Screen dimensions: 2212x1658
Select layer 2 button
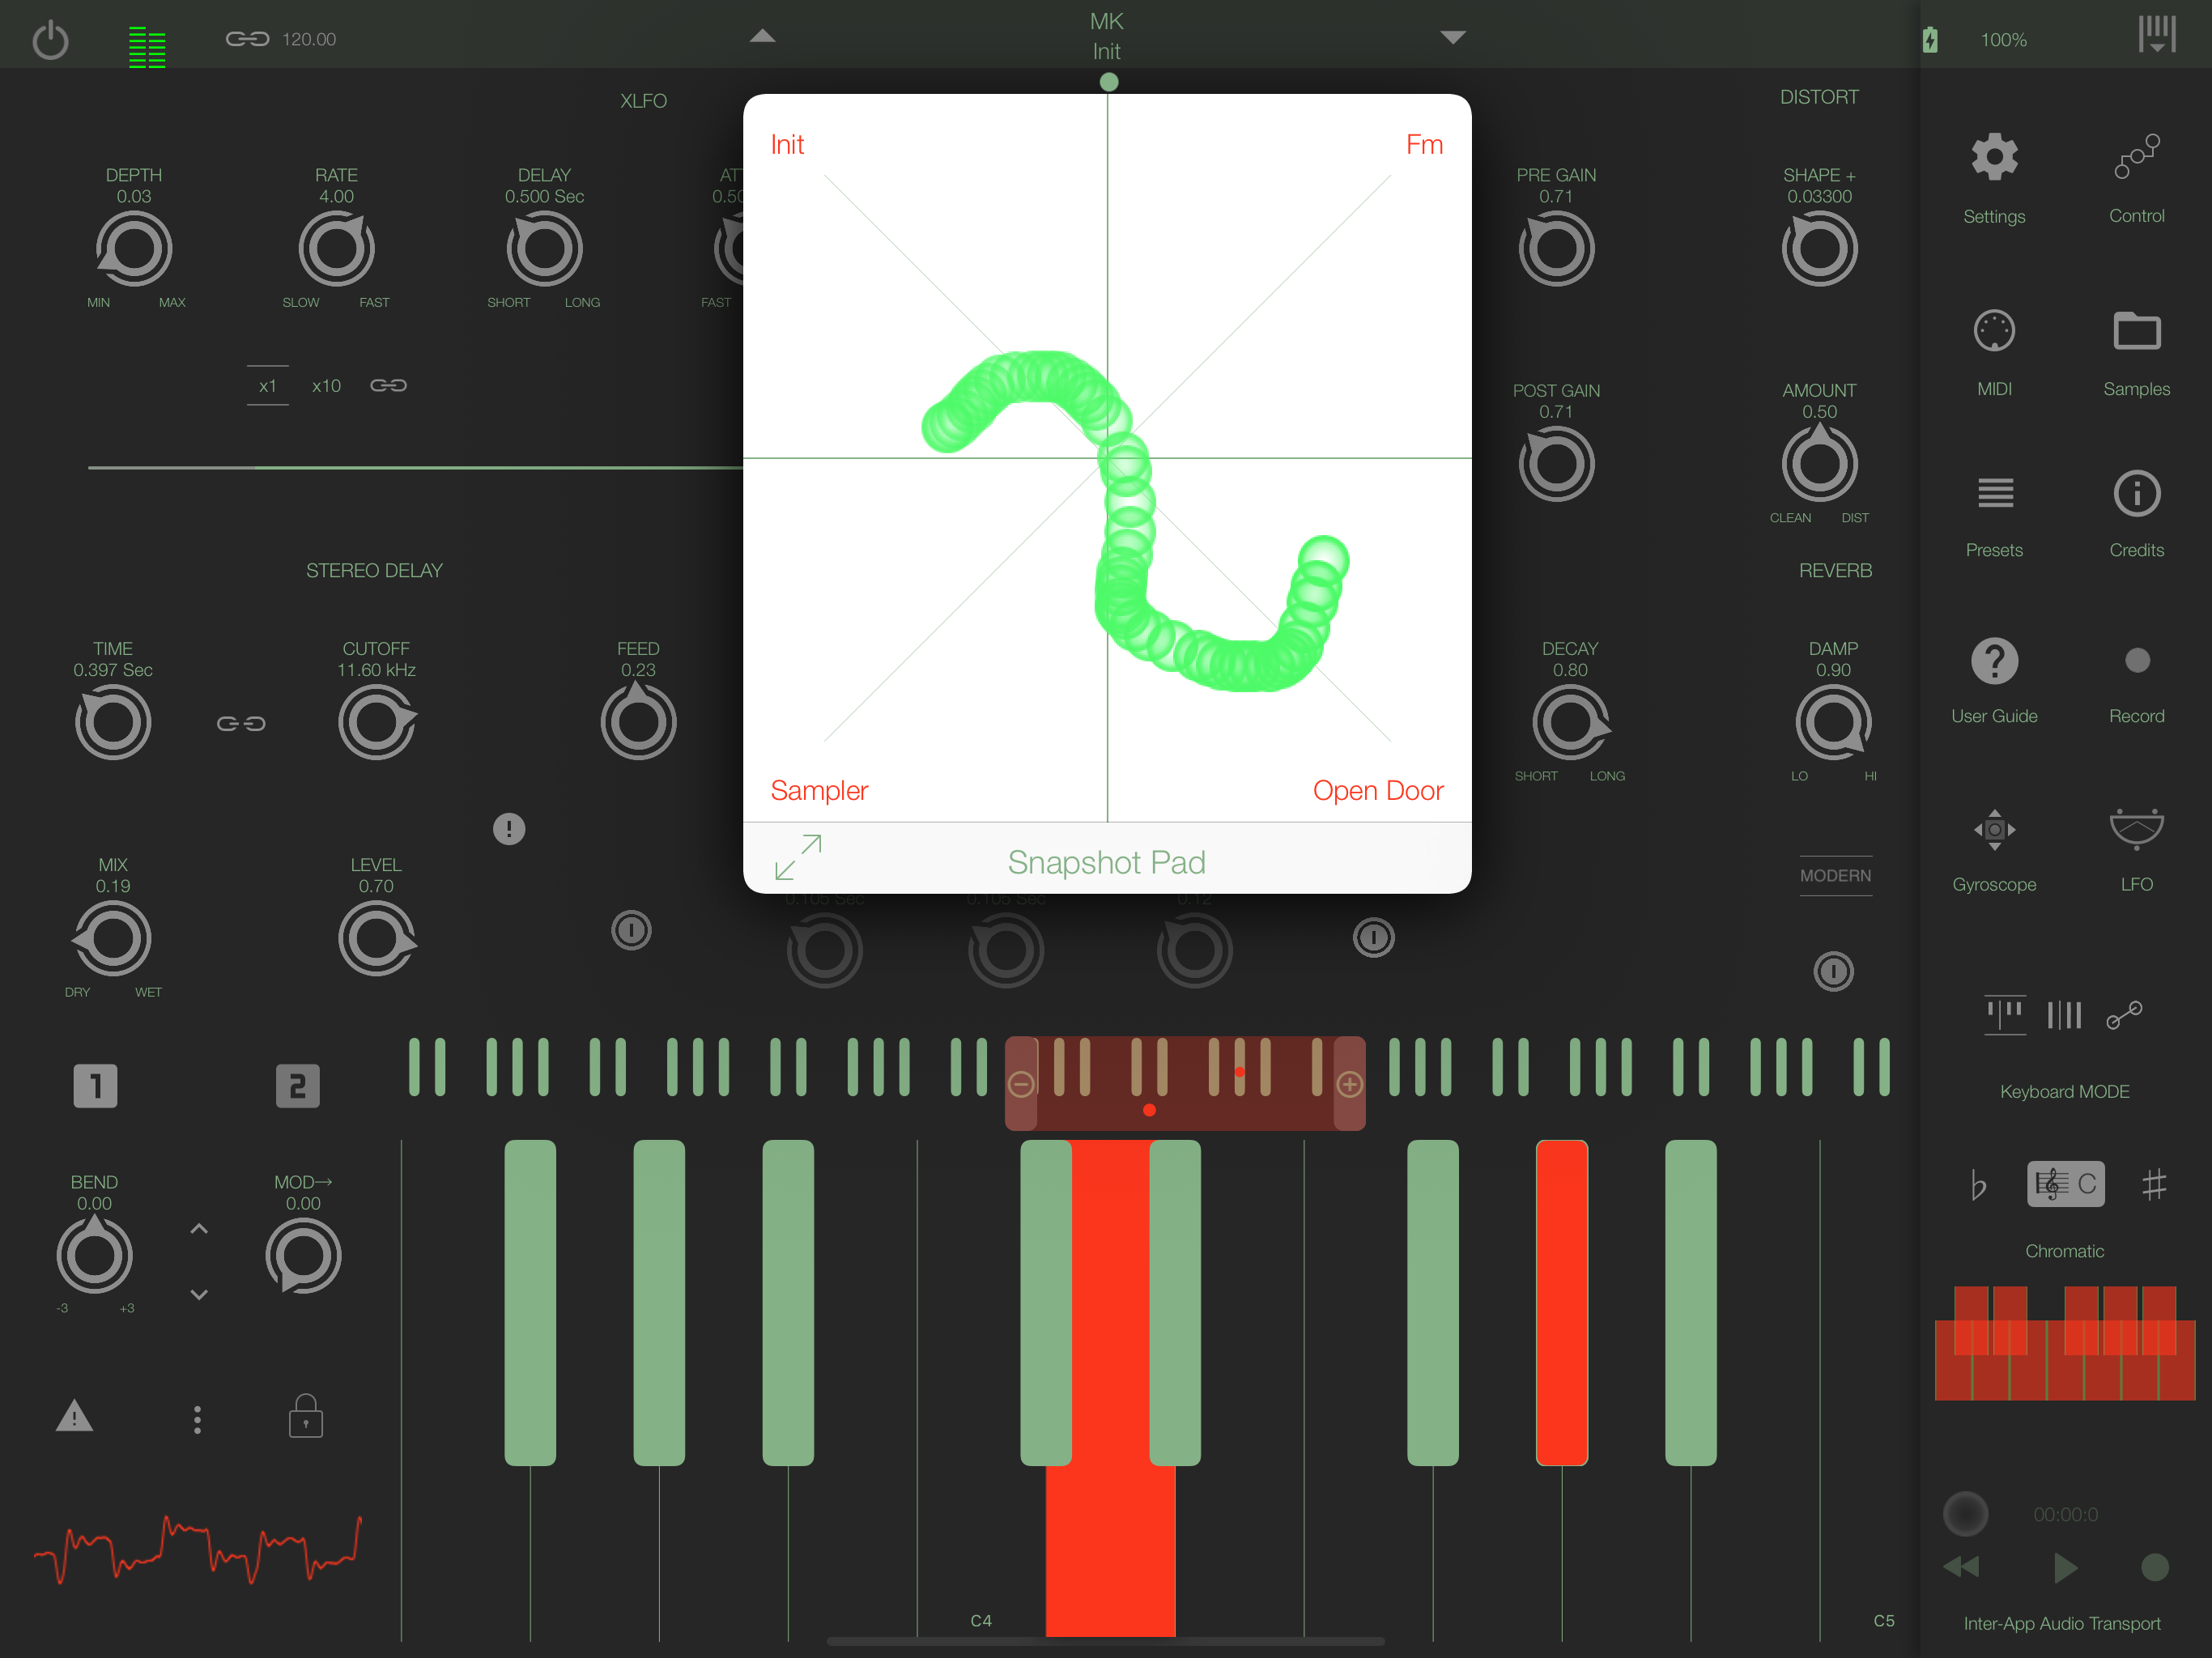(297, 1086)
